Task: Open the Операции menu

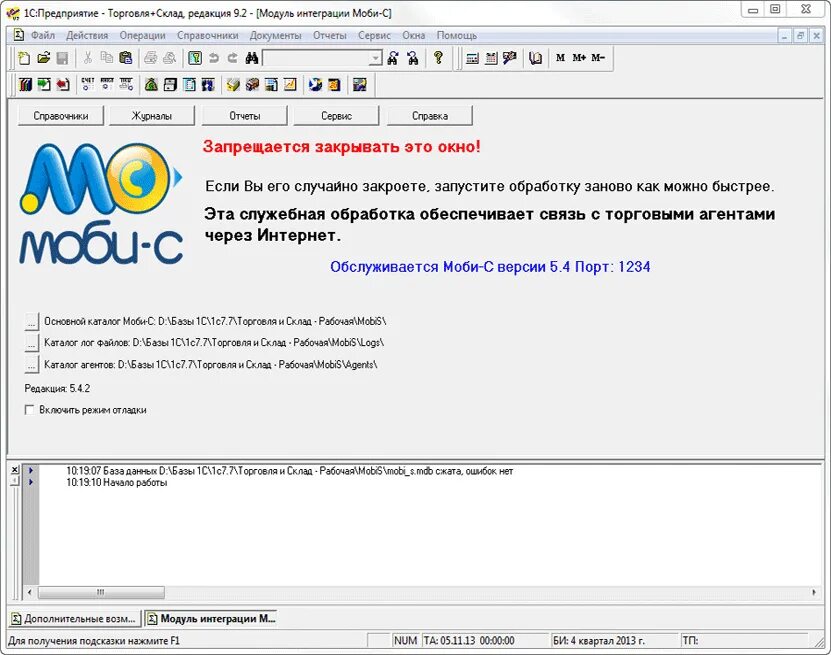Action: pos(142,36)
